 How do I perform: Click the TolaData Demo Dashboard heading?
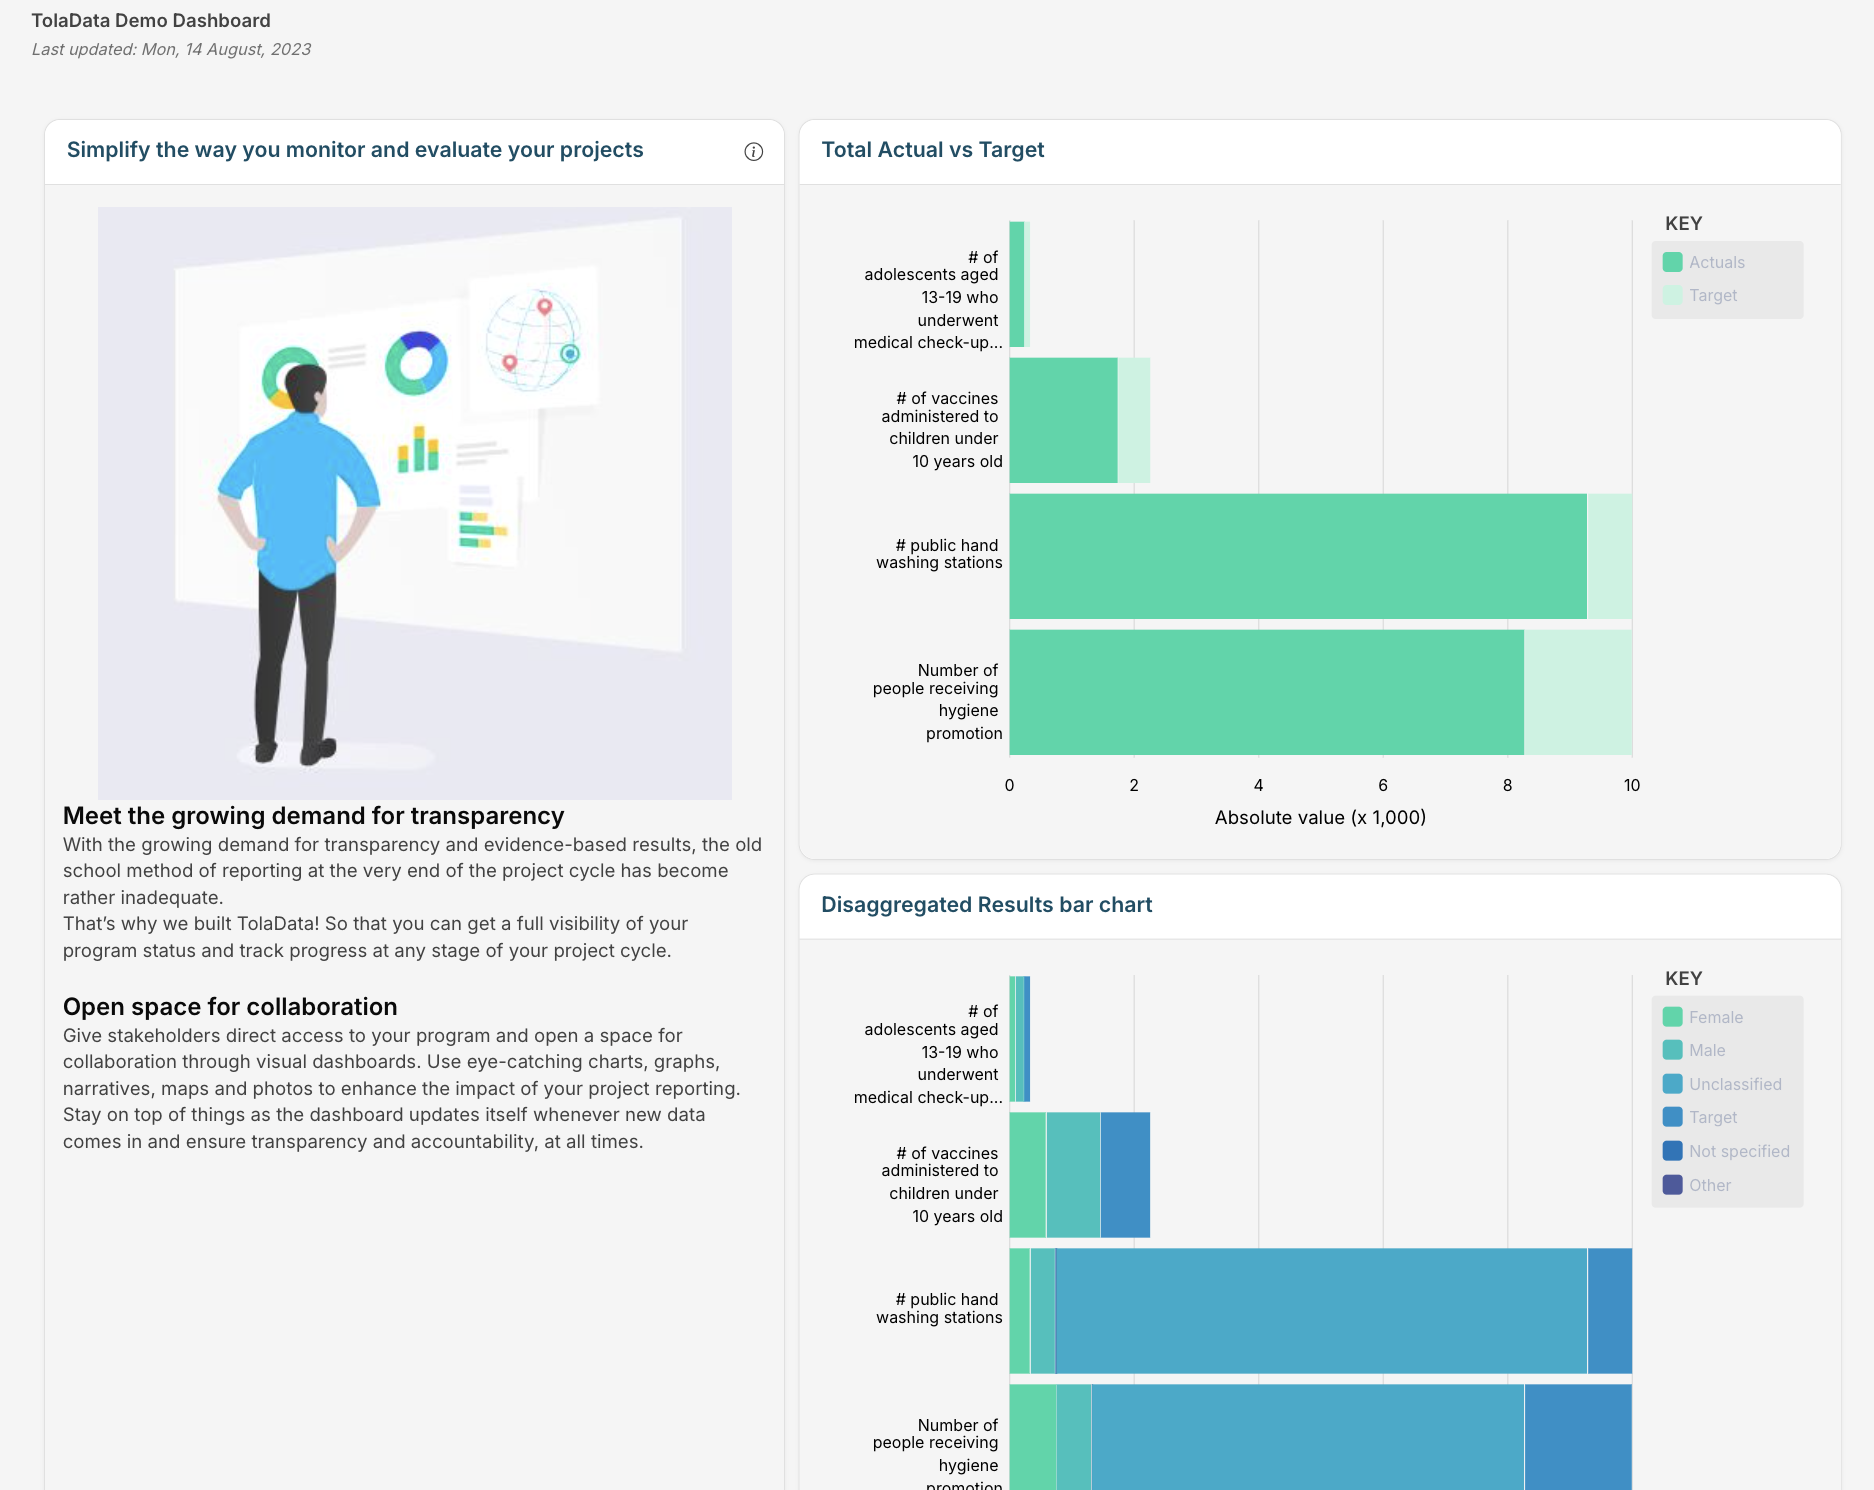151,20
